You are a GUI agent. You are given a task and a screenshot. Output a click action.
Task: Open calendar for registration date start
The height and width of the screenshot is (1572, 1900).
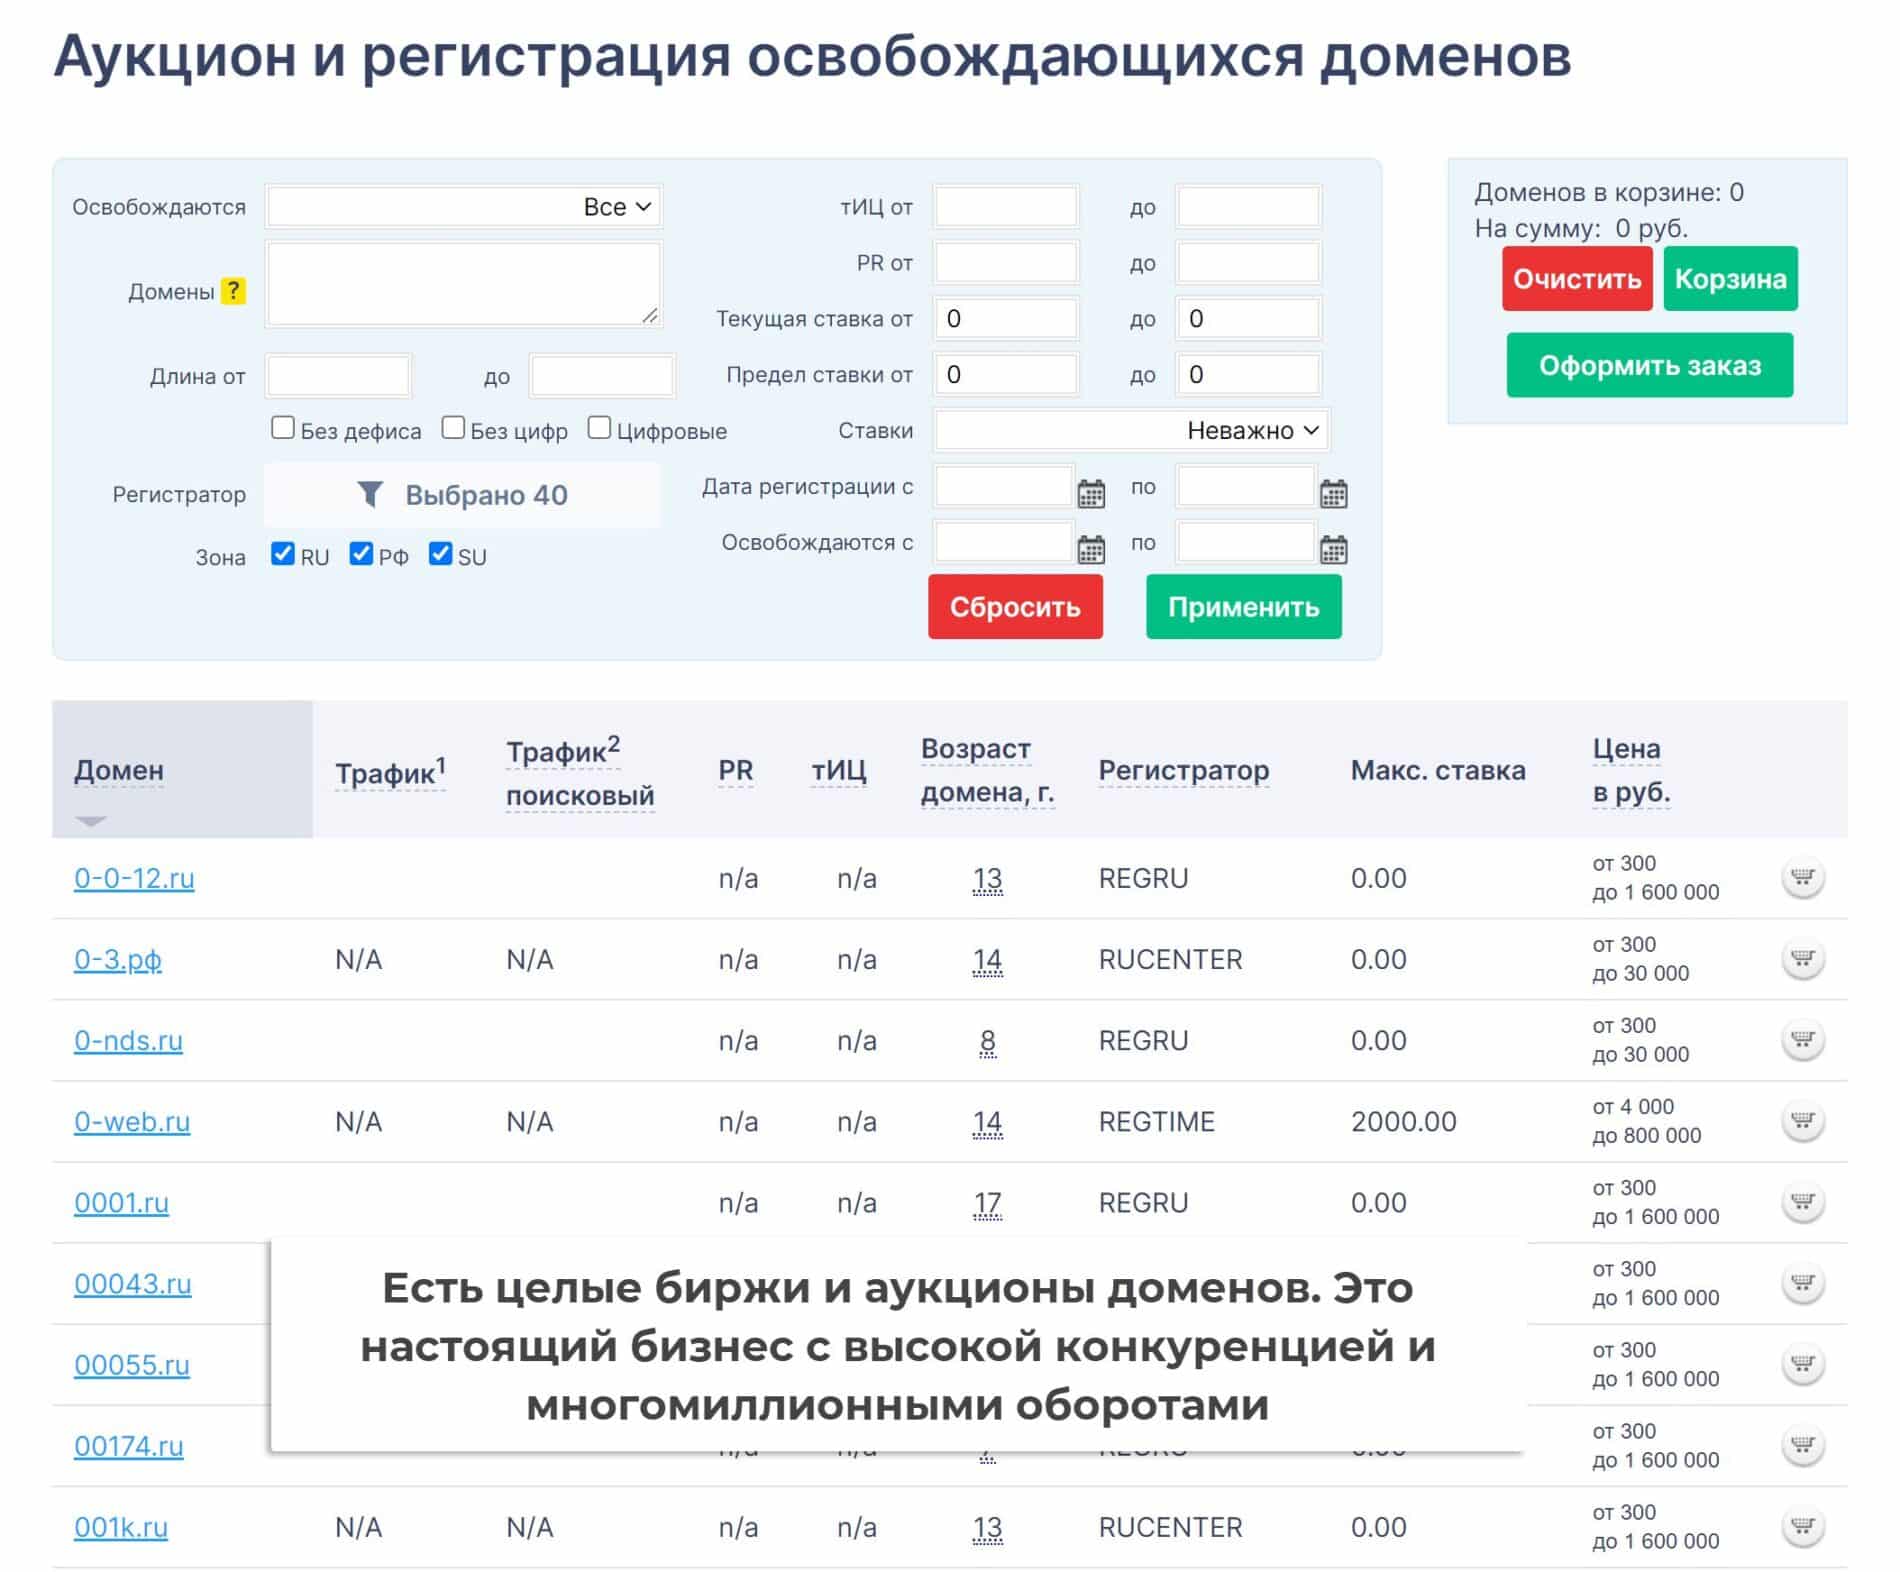[1091, 493]
